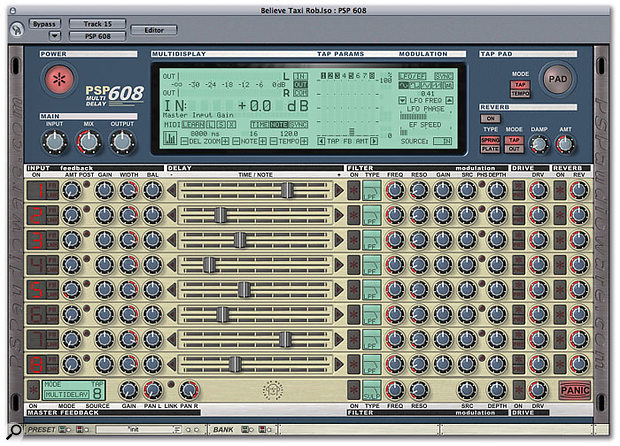Click the MIDI L button in the display
Viewport: 620px width, 446px height.
(210, 125)
